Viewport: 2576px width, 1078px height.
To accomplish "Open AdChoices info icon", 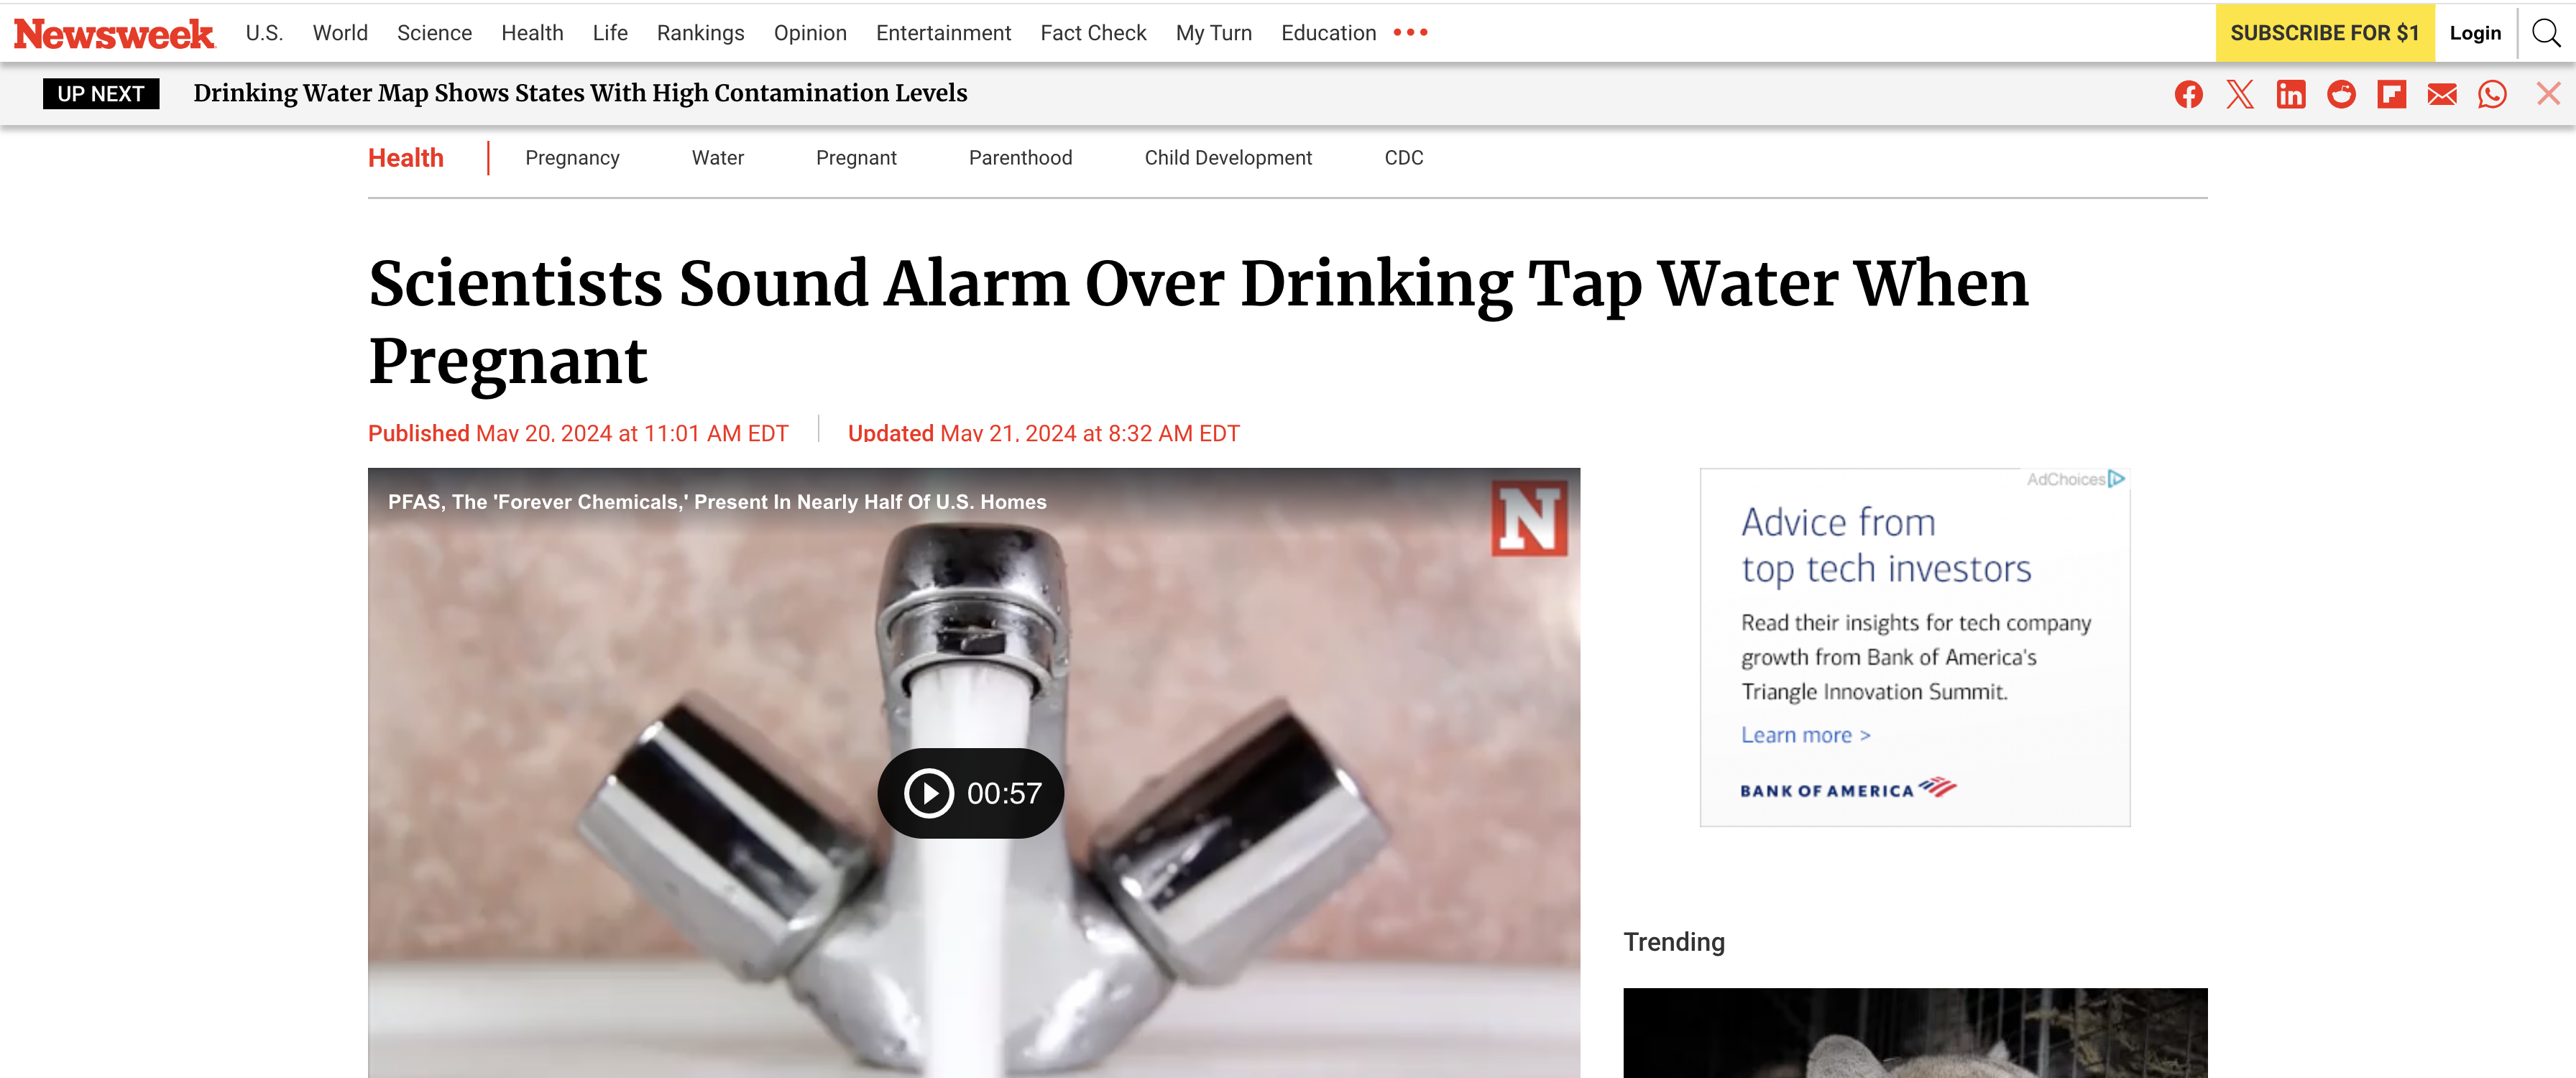I will pos(2116,479).
